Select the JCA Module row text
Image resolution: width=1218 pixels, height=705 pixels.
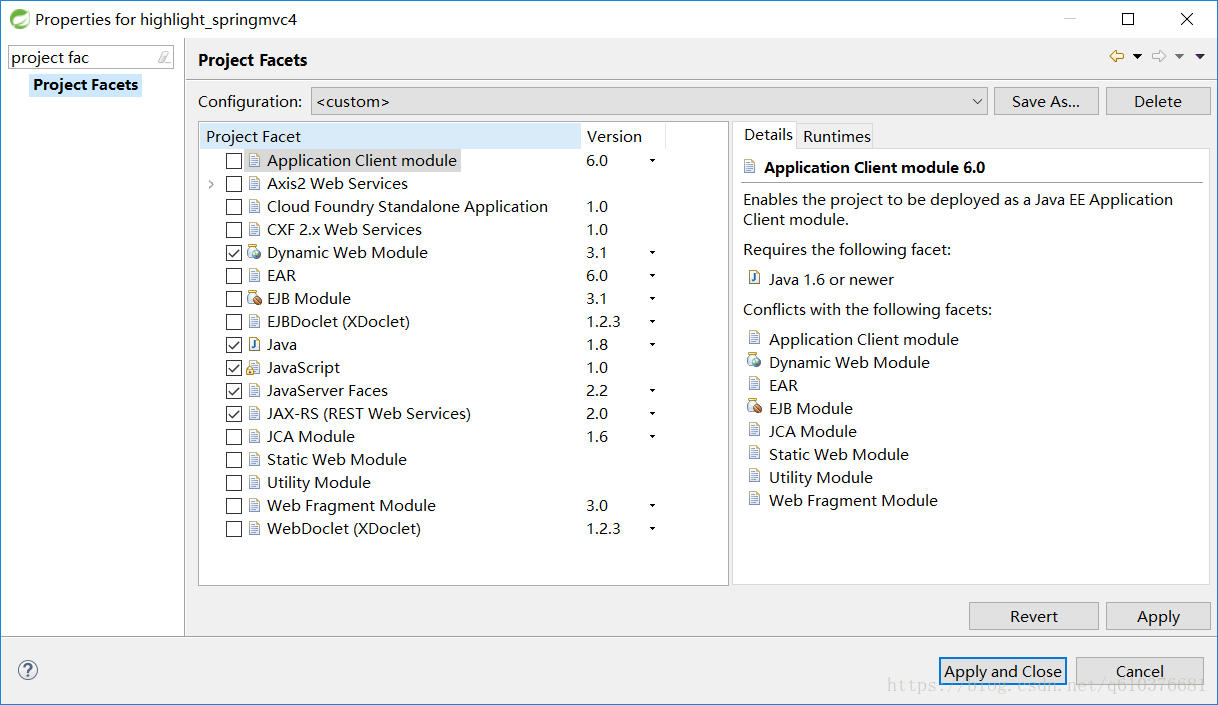(x=311, y=437)
